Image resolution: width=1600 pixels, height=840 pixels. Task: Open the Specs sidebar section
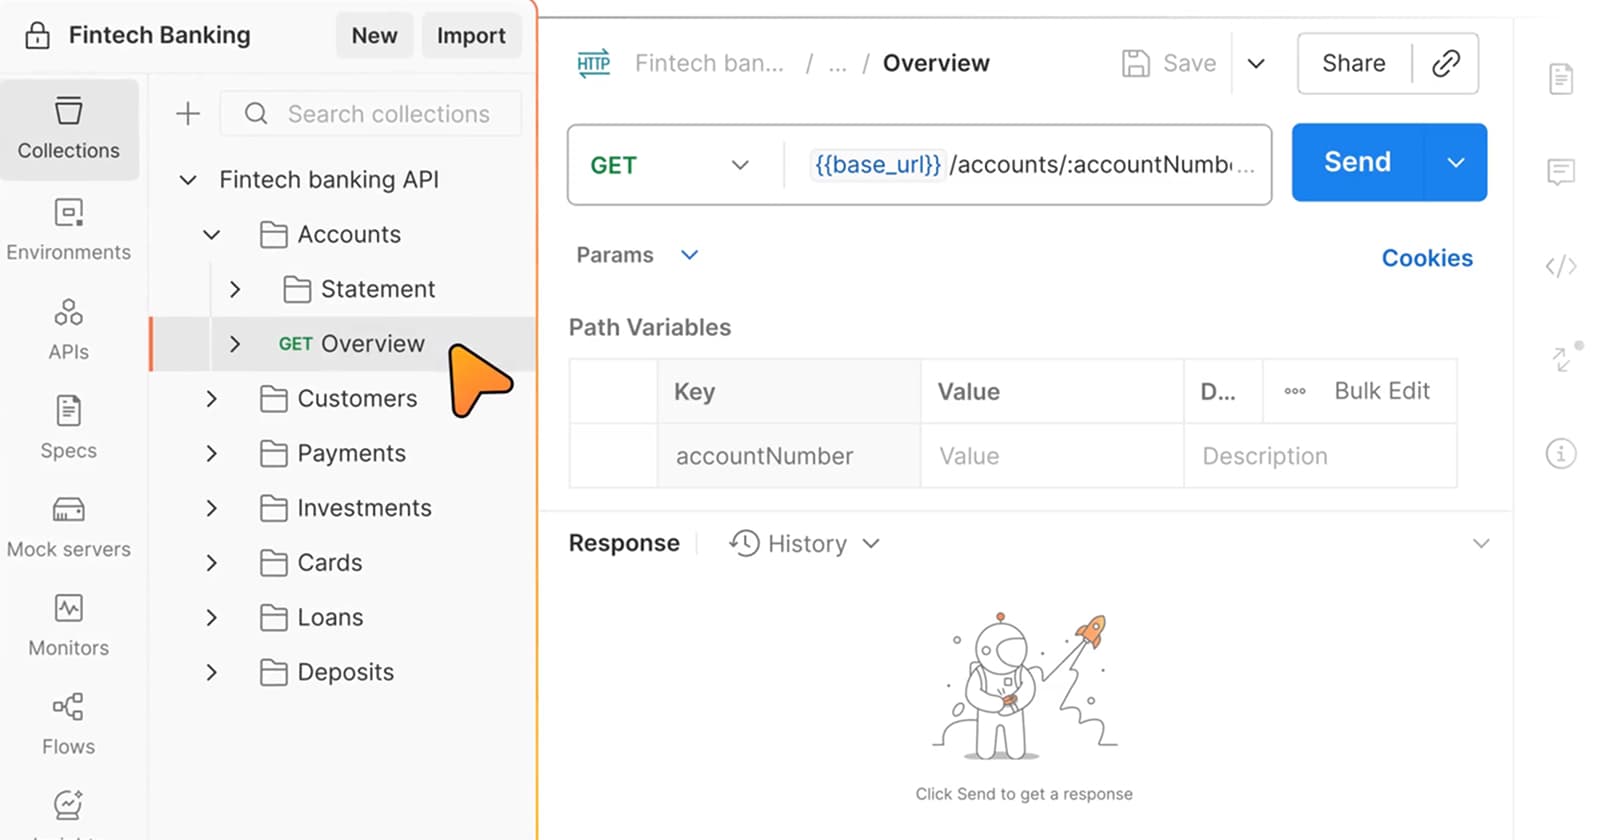pos(69,428)
